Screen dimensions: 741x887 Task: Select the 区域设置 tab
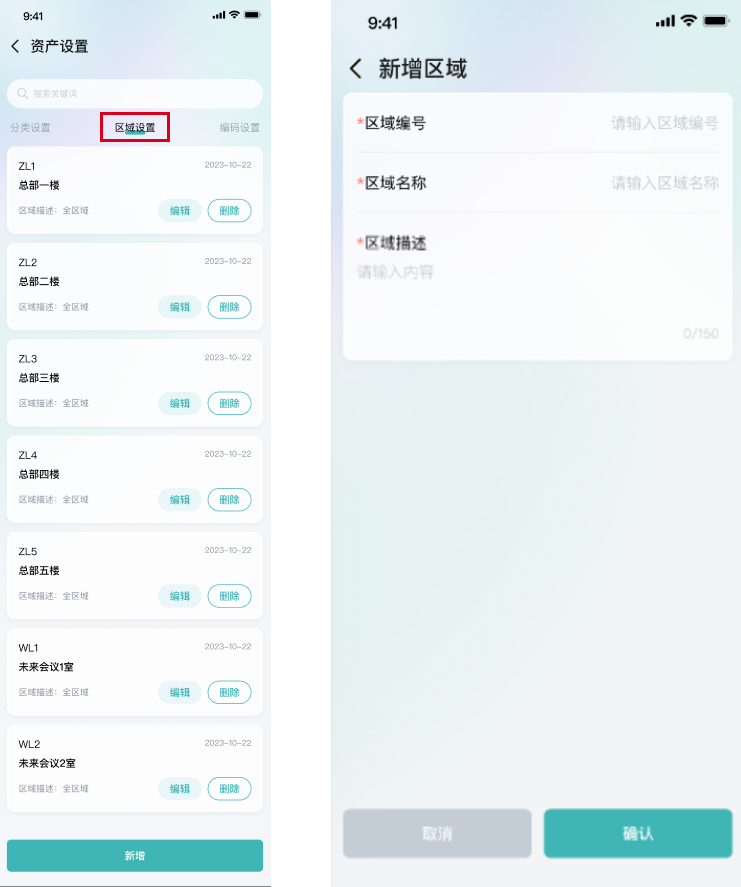coord(135,127)
